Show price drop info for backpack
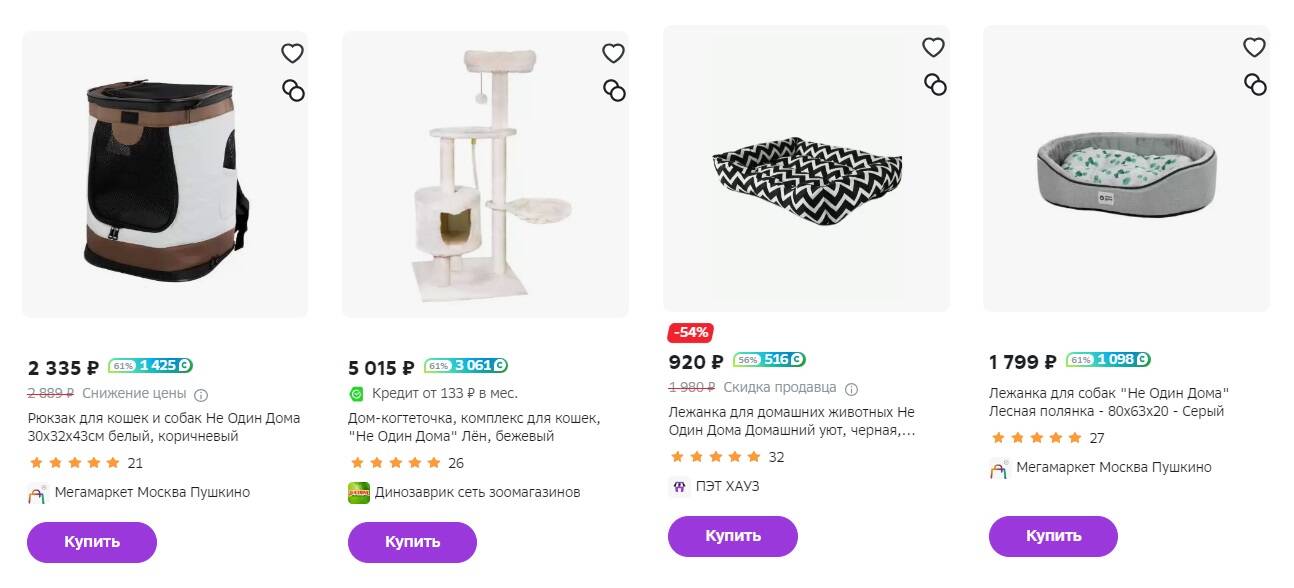 point(201,394)
